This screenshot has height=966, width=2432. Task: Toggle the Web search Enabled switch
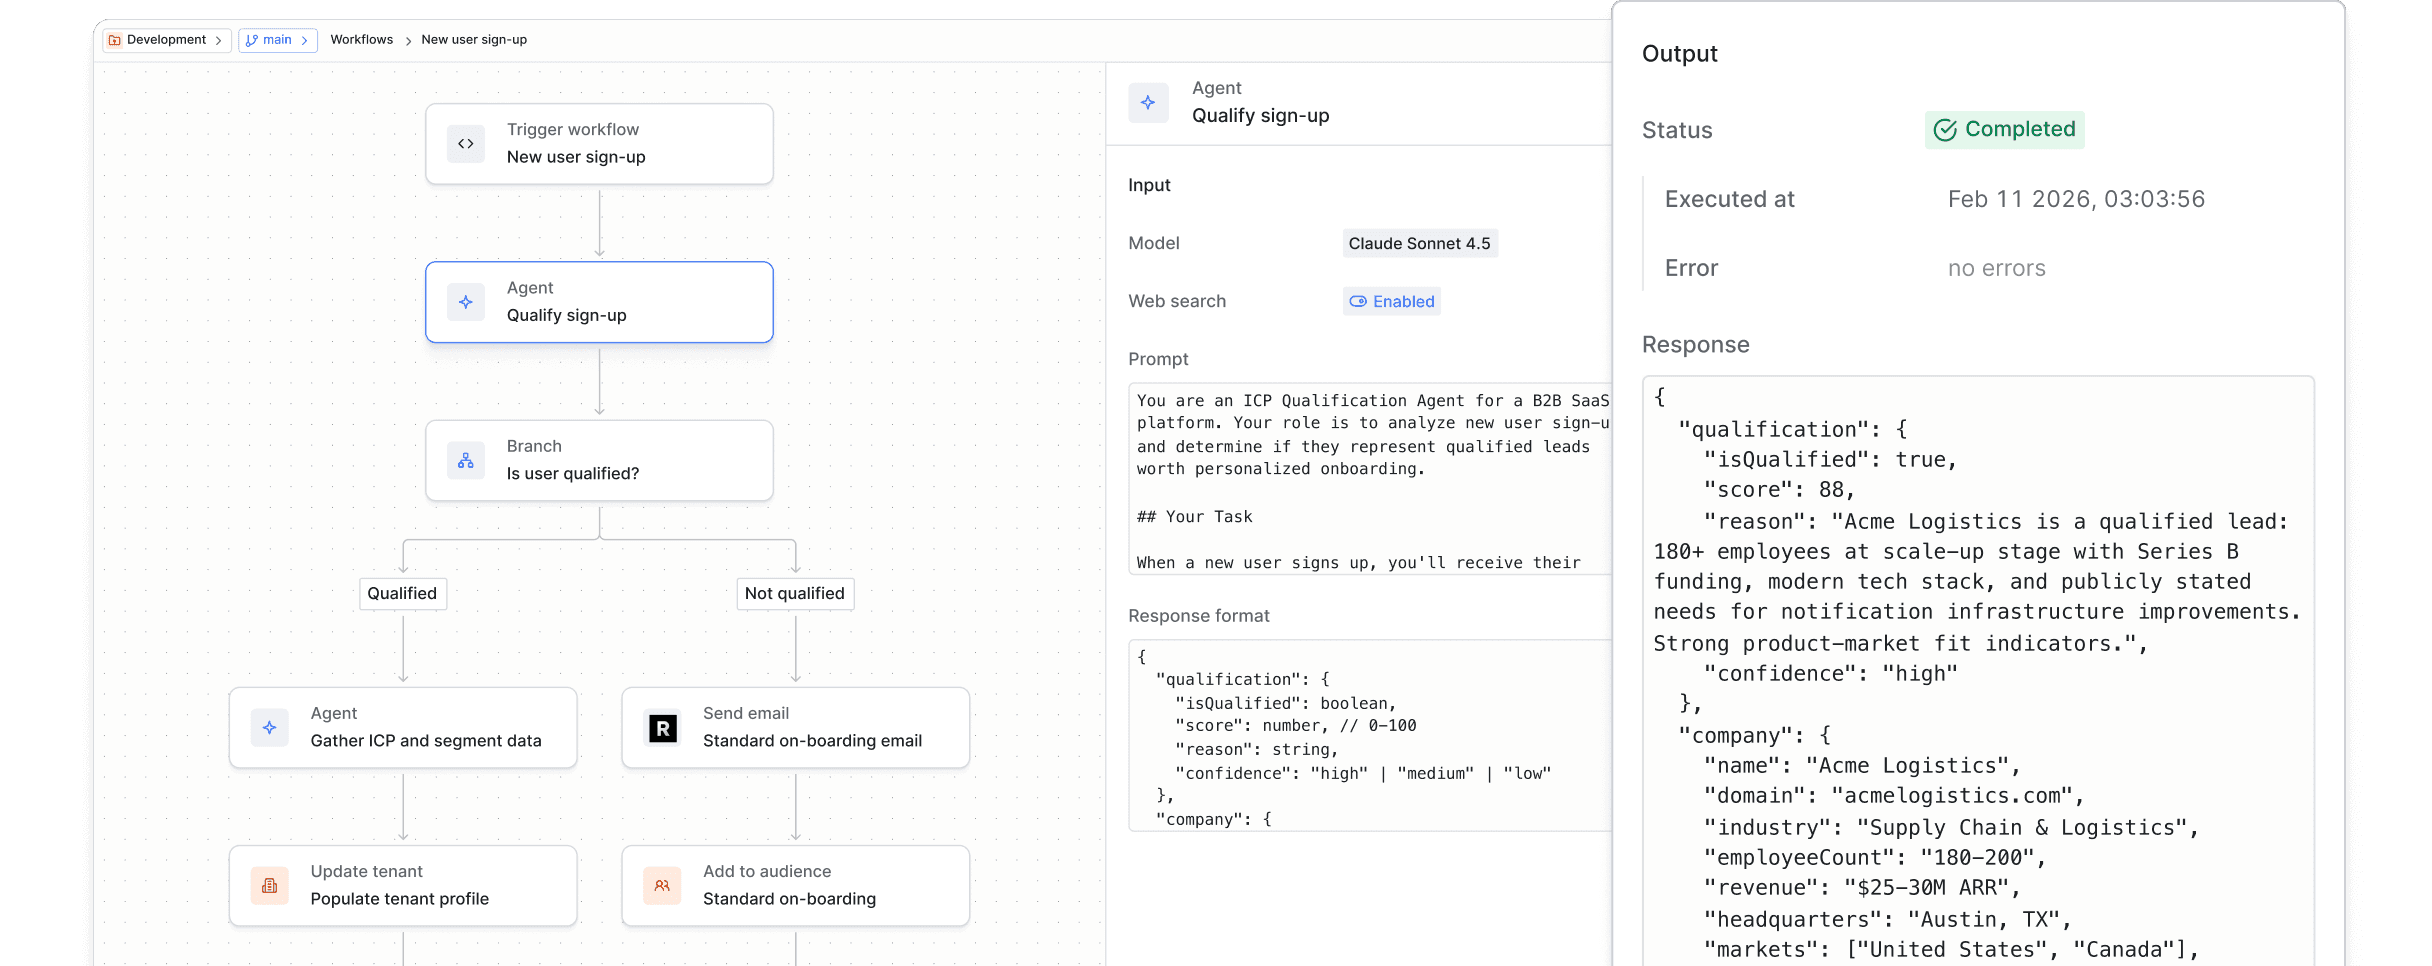click(1391, 301)
